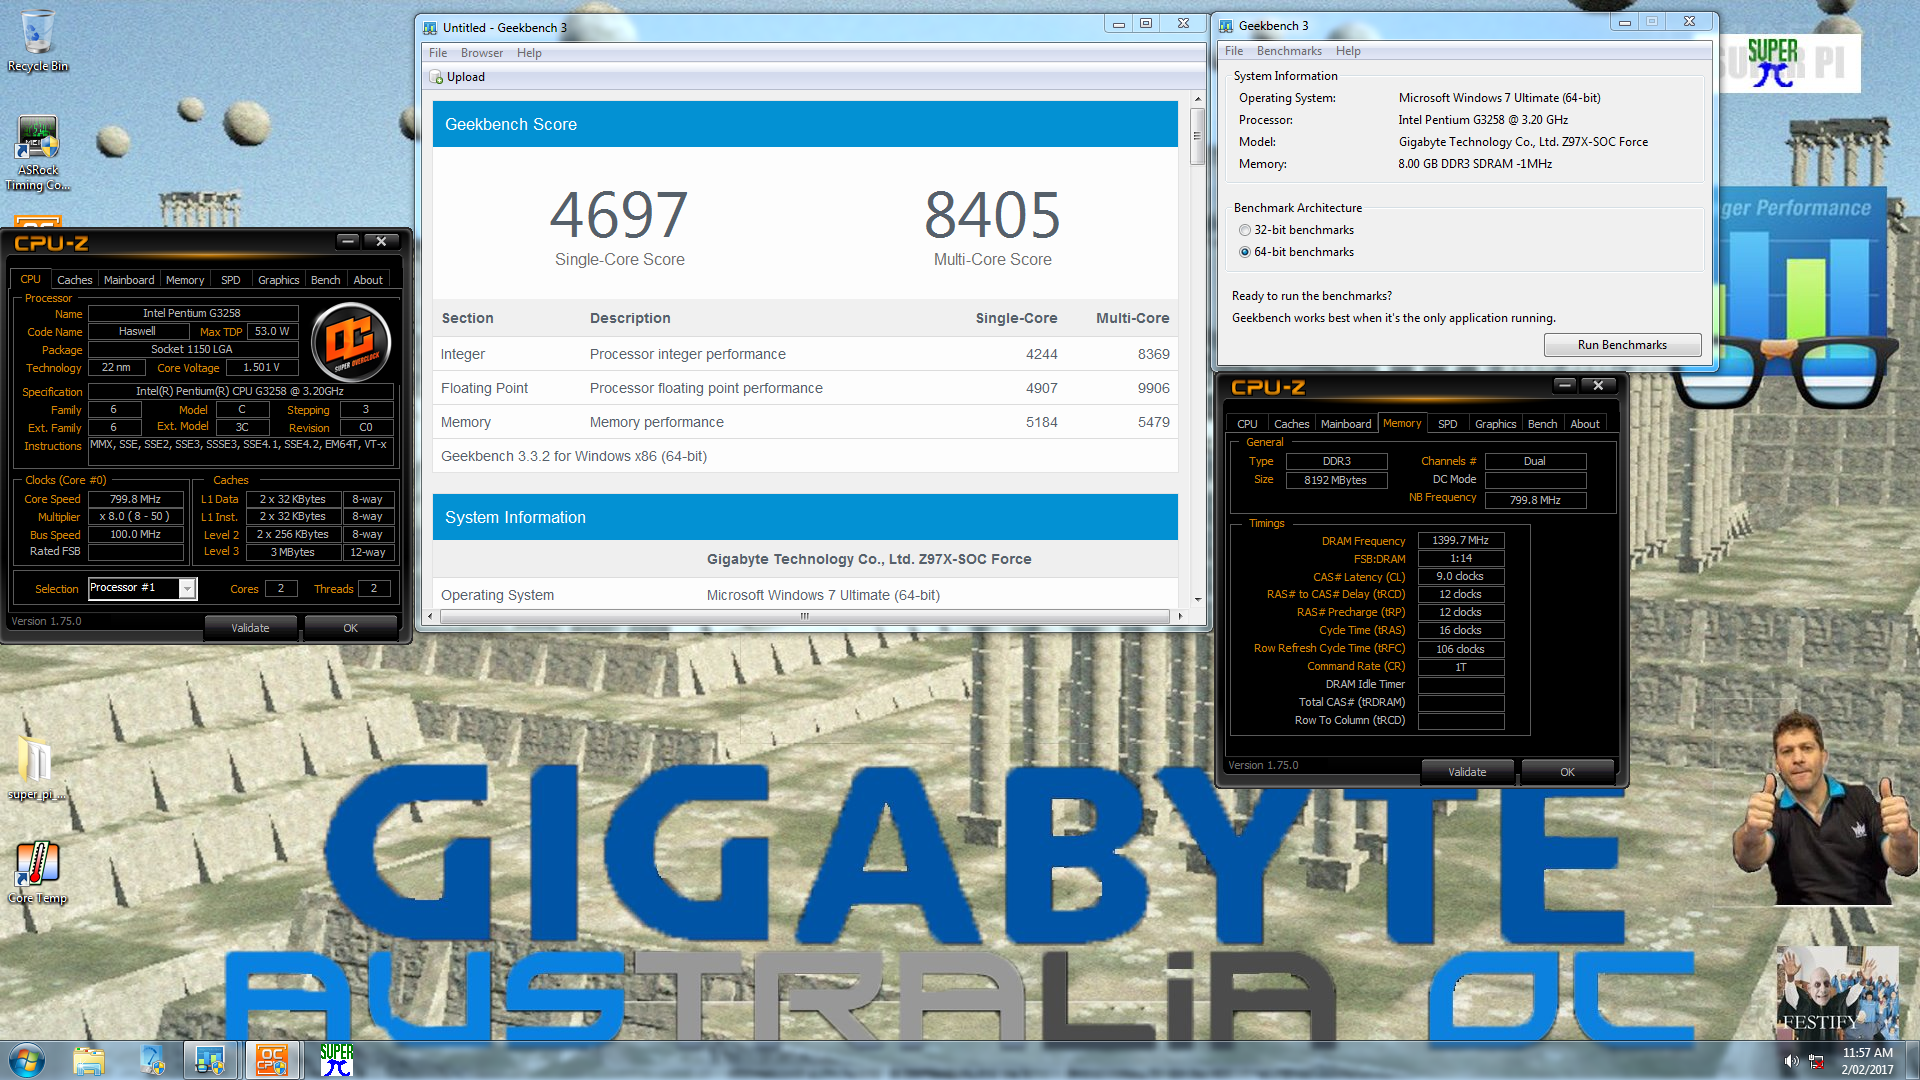Click the OC logo in left CPU-Z window
Viewport: 1920px width, 1080px height.
351,342
